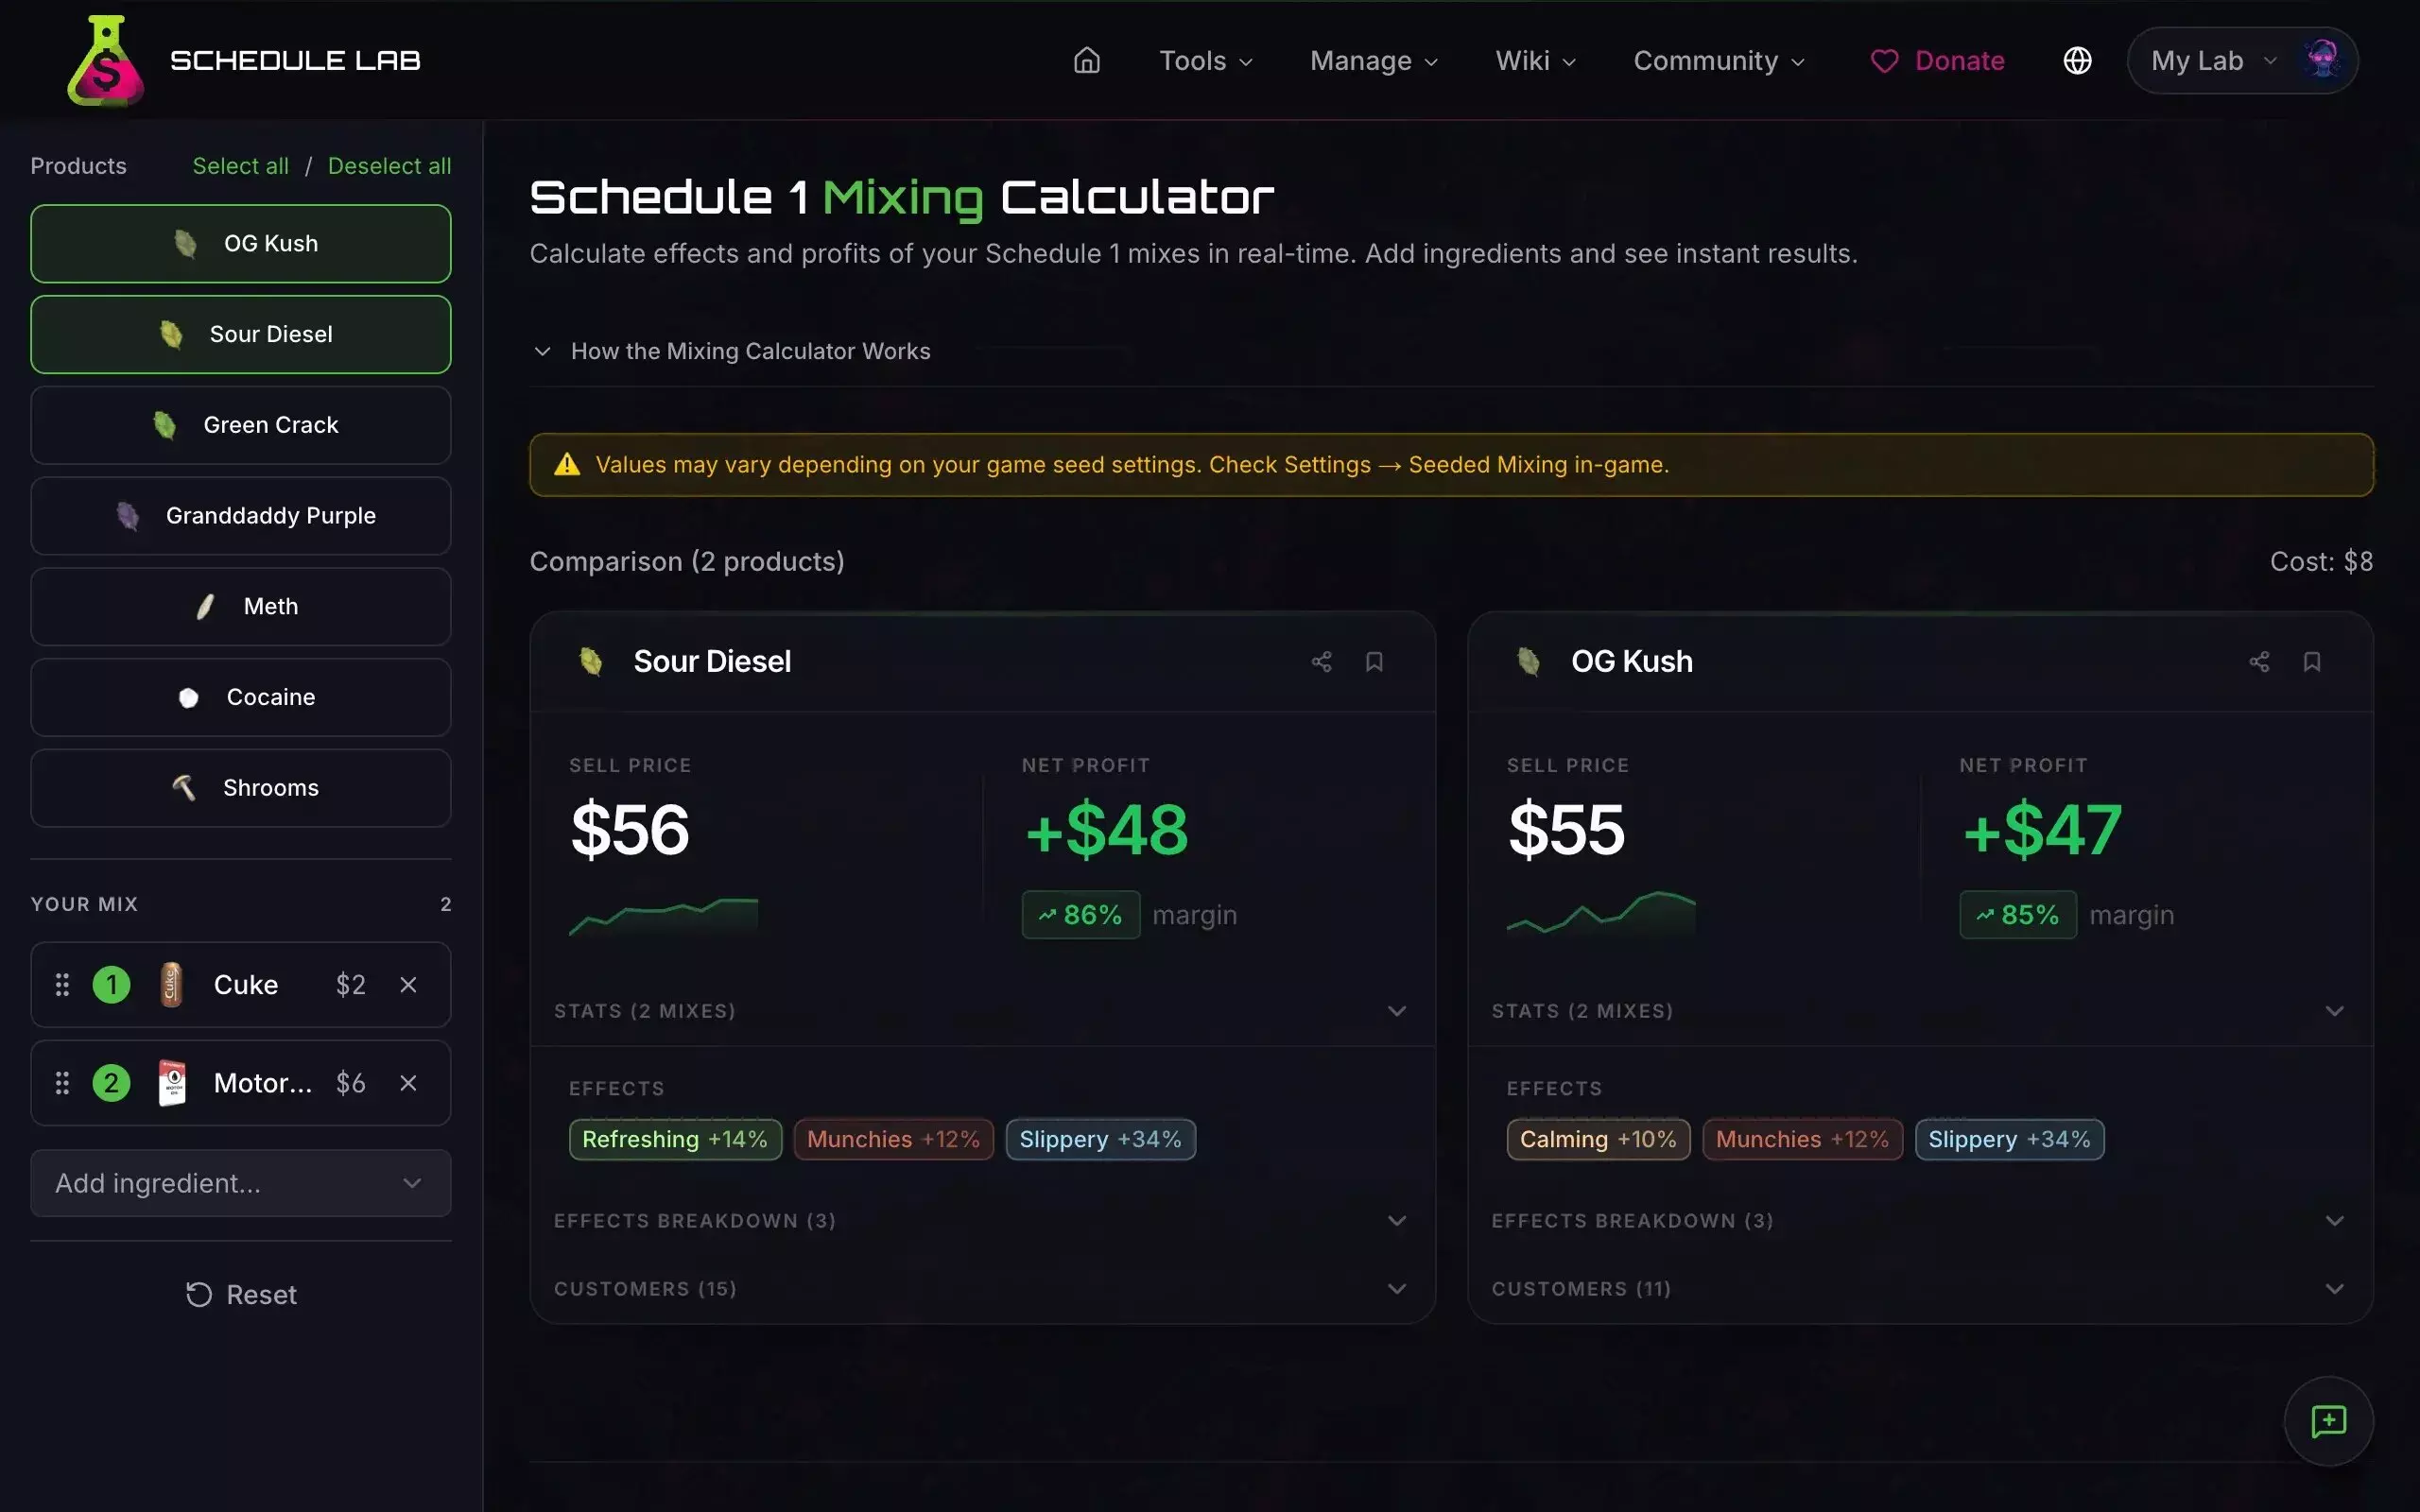Toggle the Green Crack product on
2420x1512 pixels.
241,425
